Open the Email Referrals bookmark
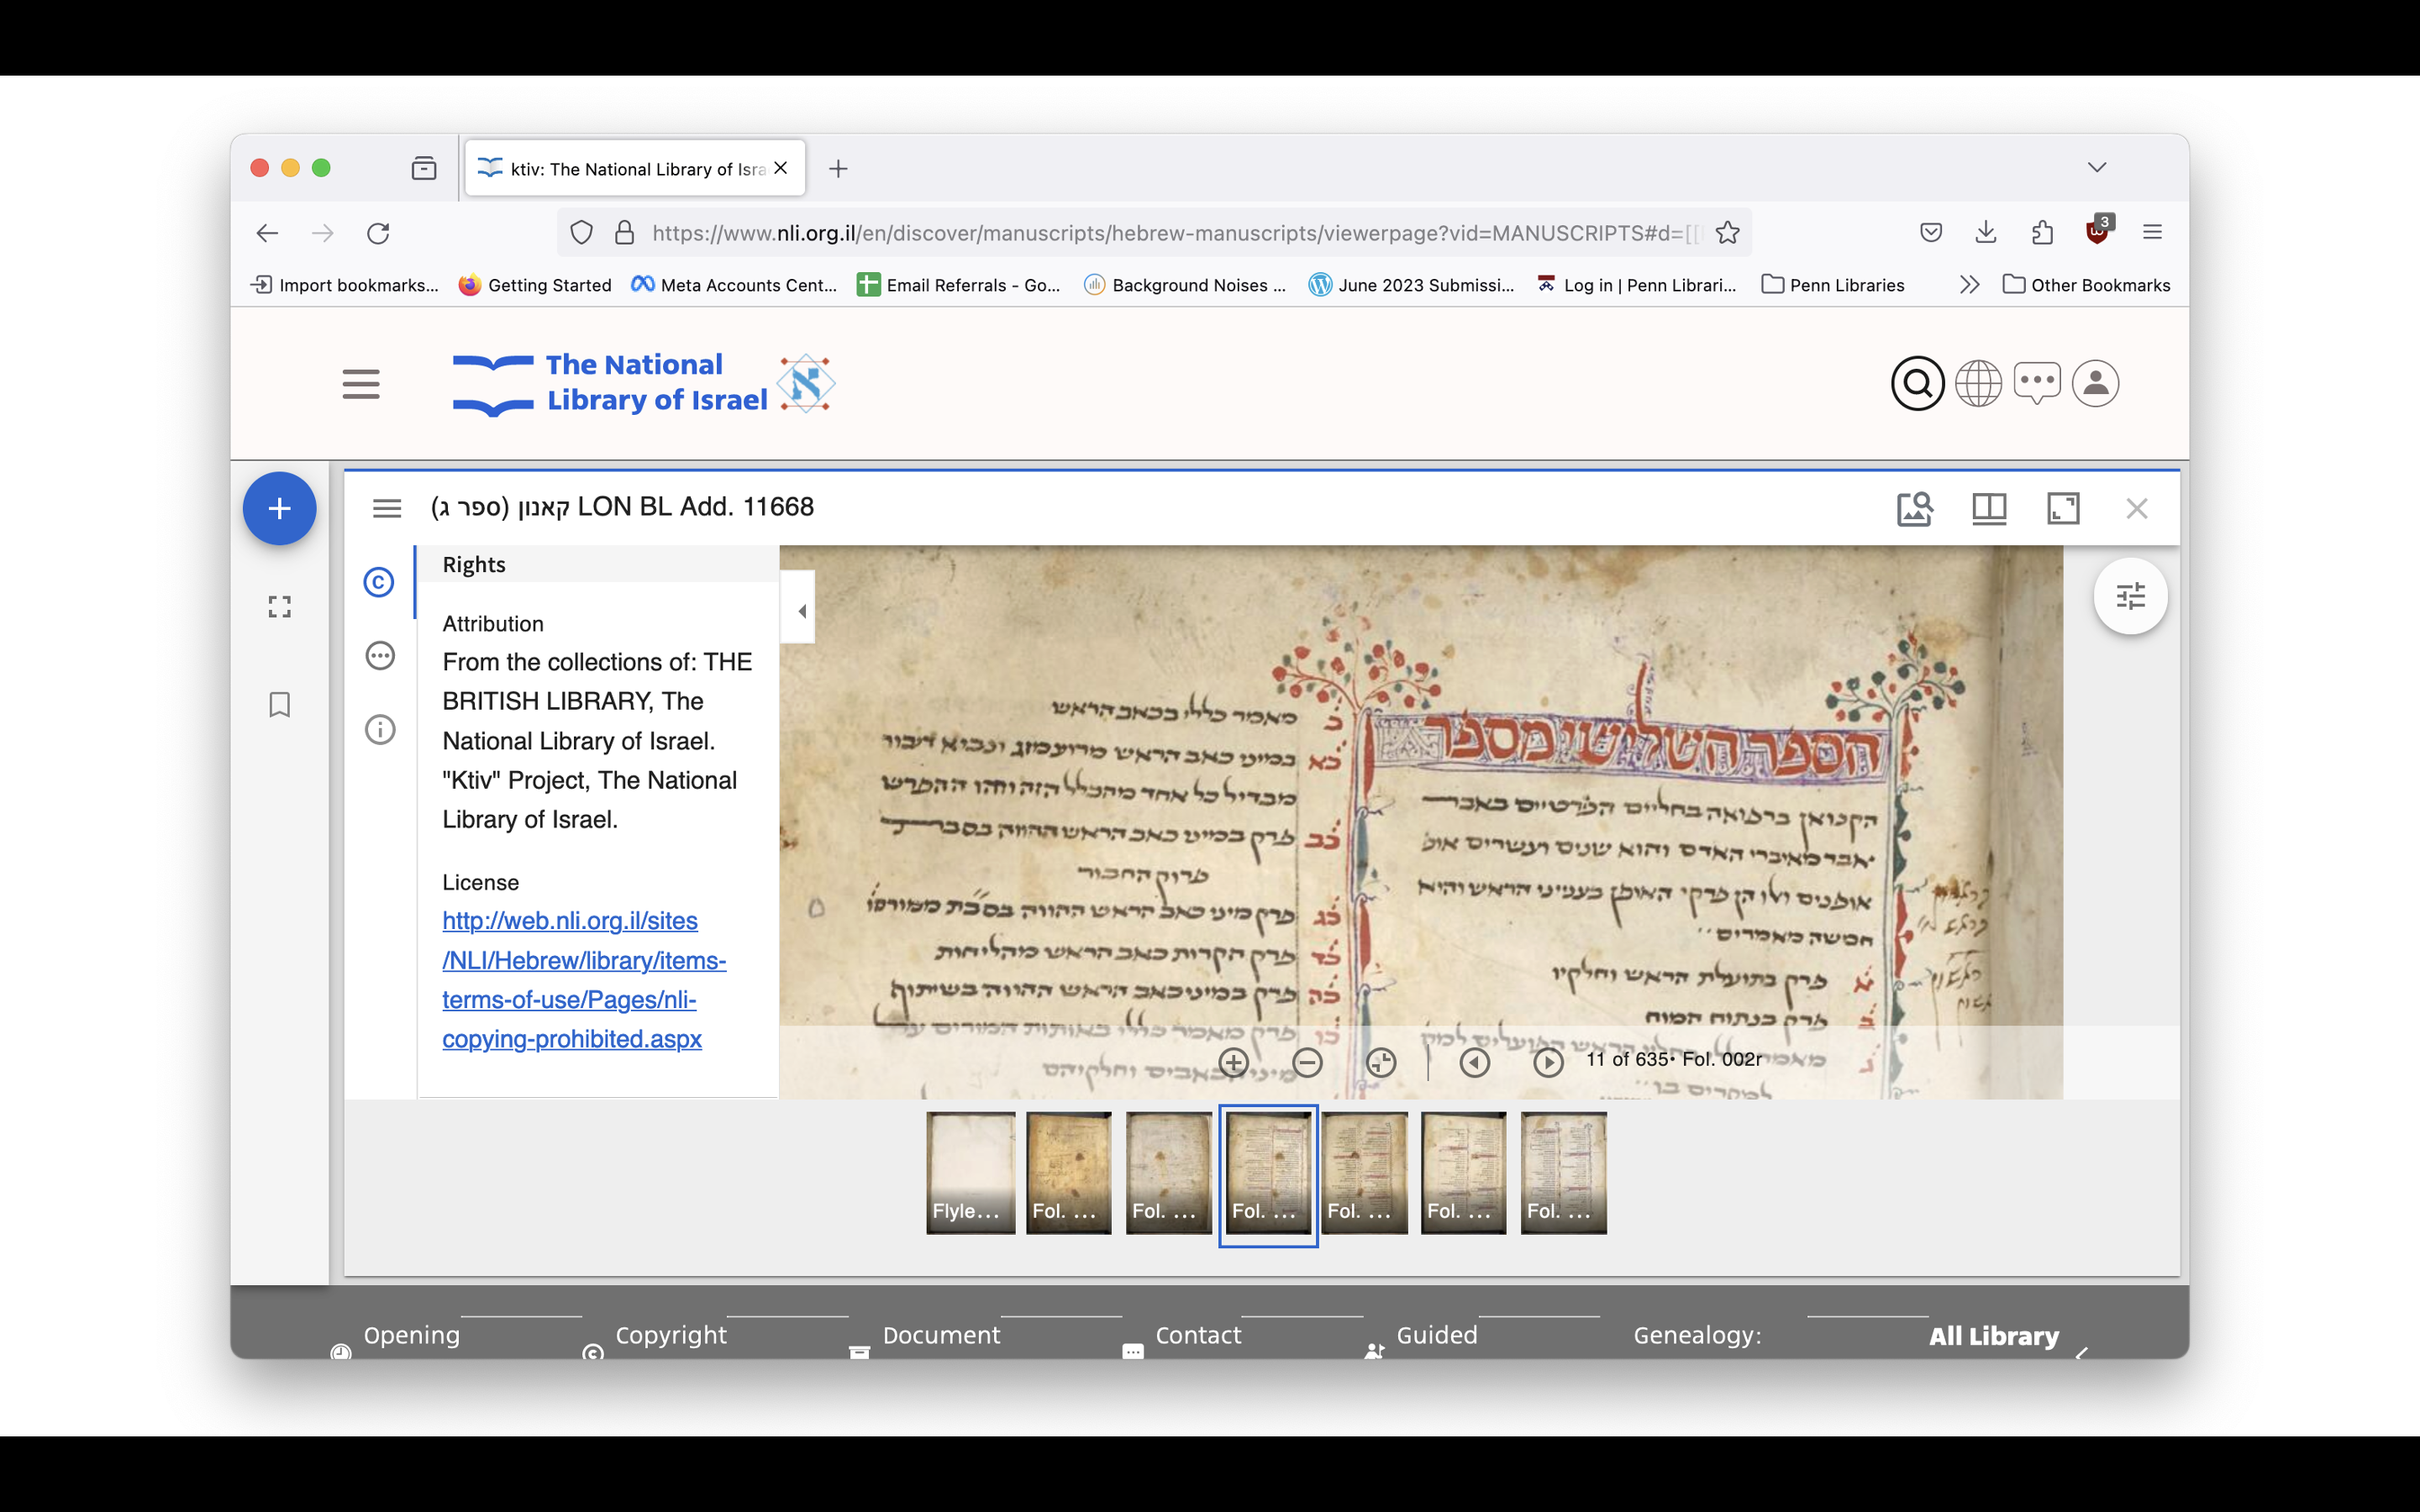The image size is (2420, 1512). click(959, 285)
